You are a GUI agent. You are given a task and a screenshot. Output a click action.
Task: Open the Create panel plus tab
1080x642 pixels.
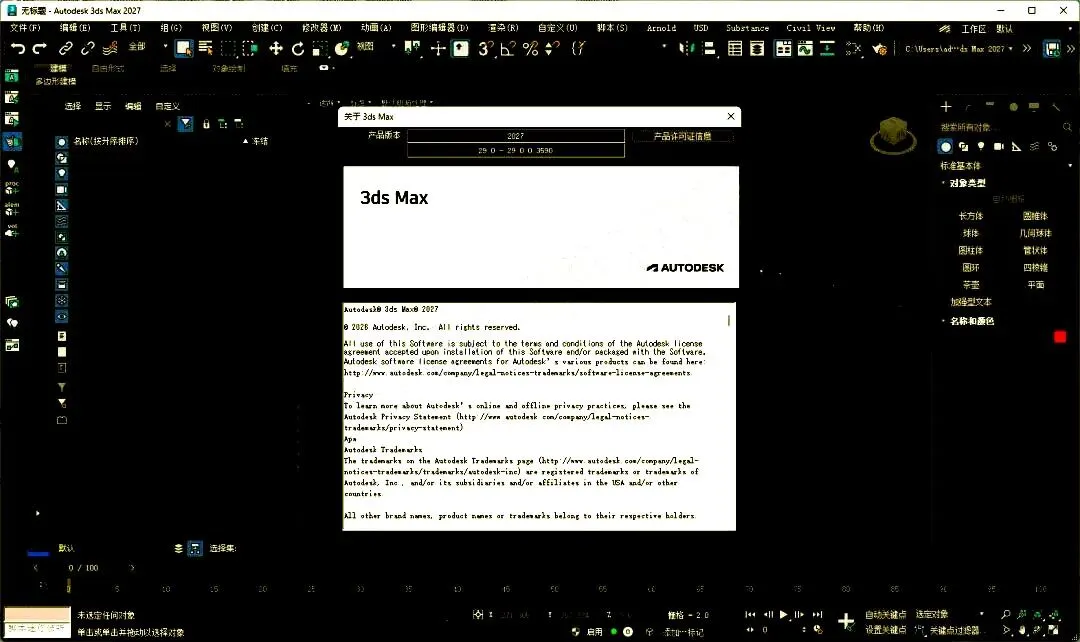click(946, 107)
